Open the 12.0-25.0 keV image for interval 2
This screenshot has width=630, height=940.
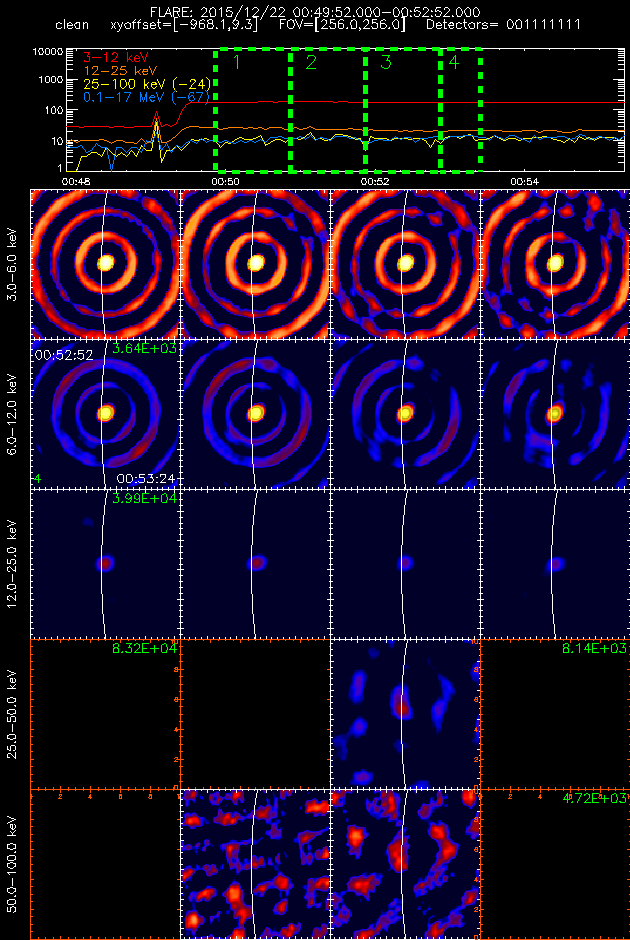[255, 564]
